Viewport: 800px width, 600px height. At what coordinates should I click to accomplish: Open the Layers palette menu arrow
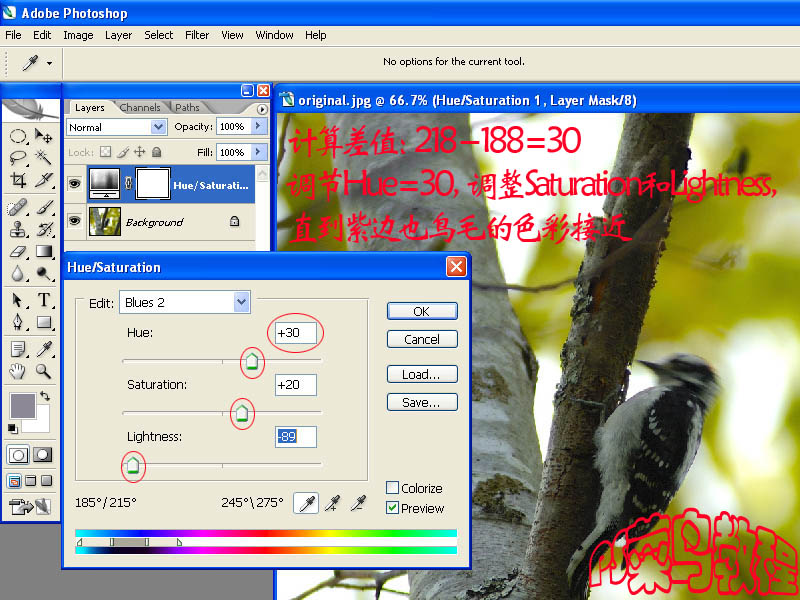pyautogui.click(x=262, y=109)
